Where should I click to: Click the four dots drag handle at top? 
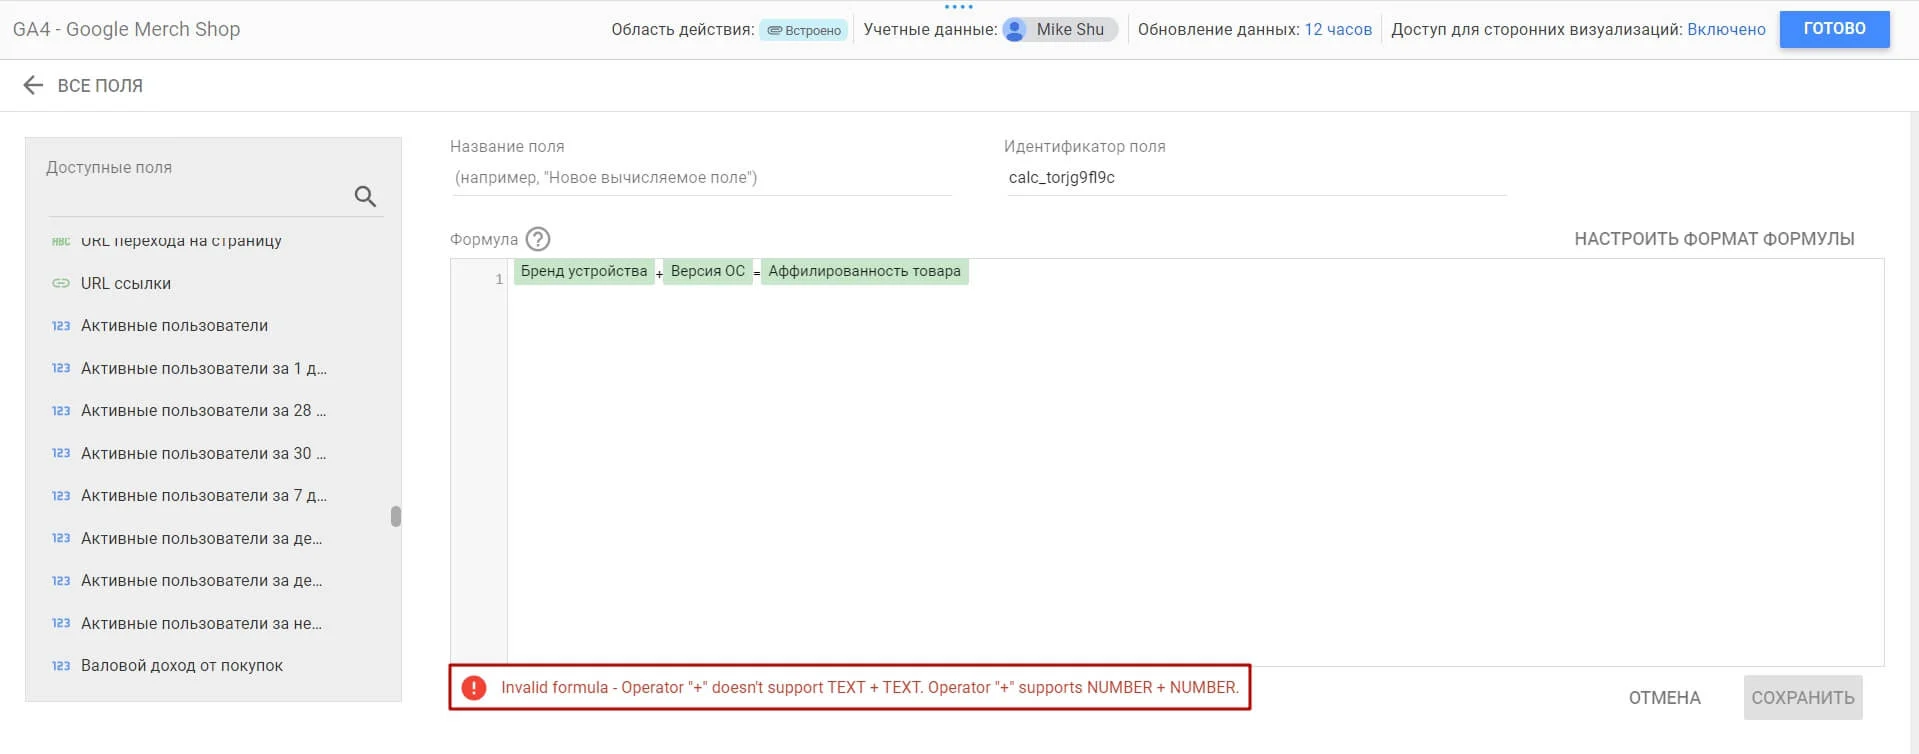pos(959,7)
